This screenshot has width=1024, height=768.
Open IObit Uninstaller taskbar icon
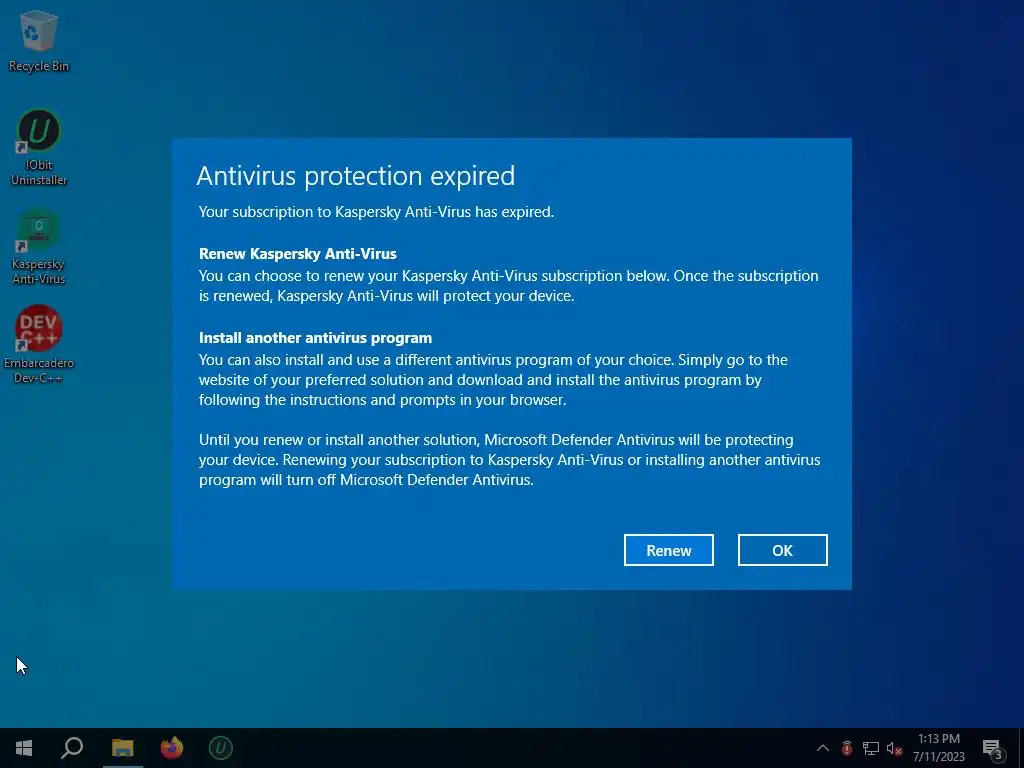221,748
